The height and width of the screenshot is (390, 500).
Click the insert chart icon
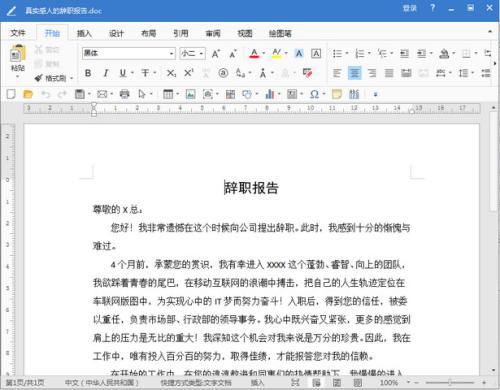(270, 94)
